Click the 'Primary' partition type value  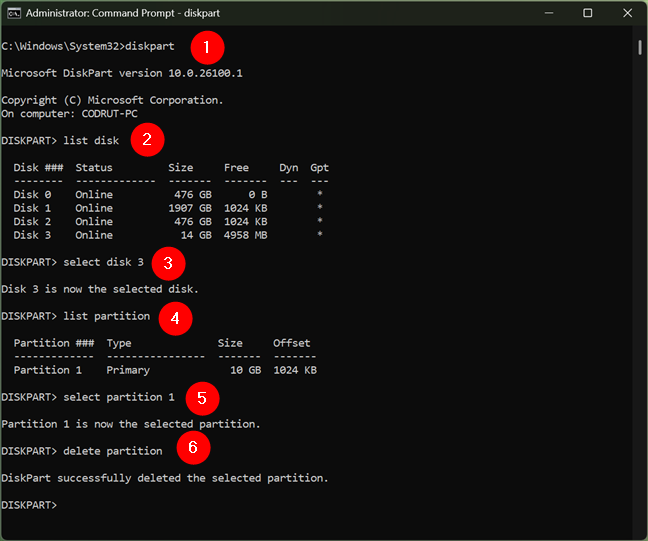[128, 371]
